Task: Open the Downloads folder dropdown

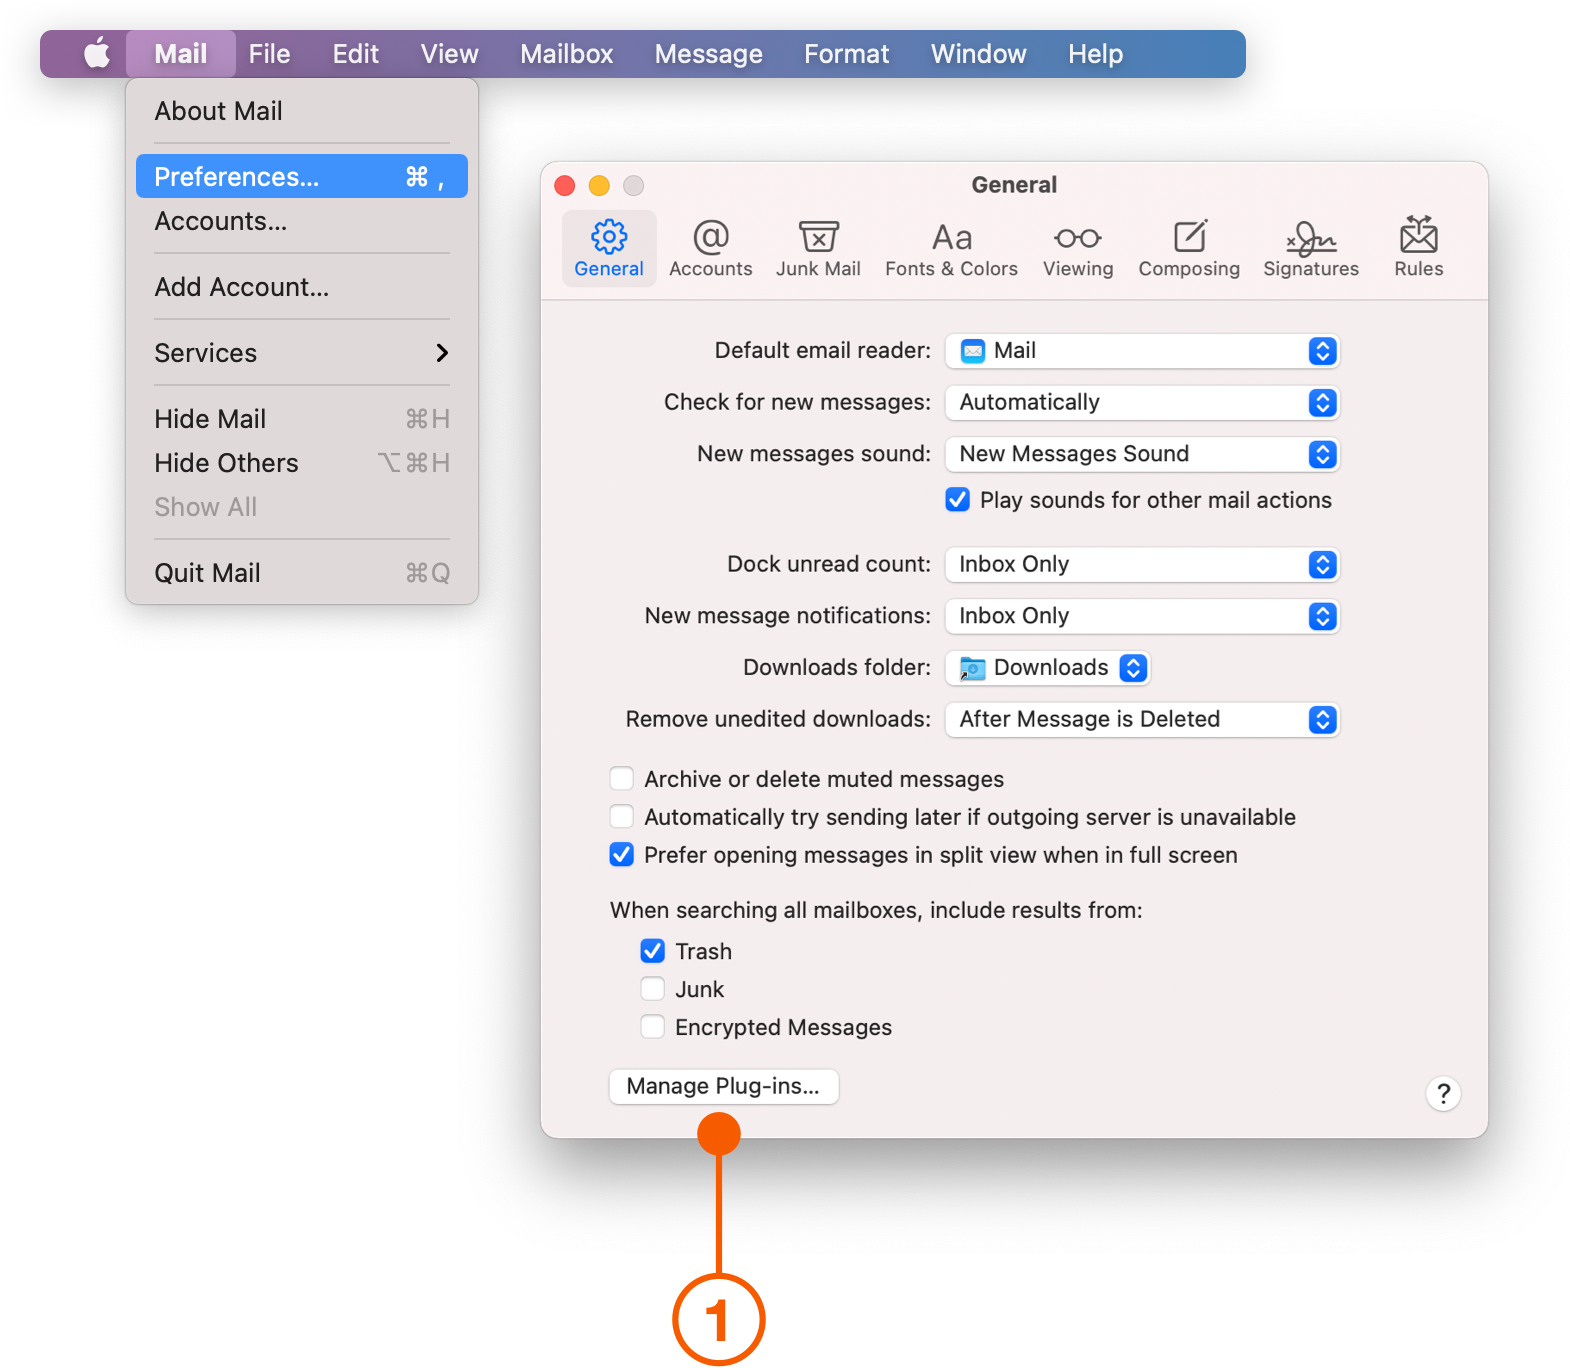Action: pyautogui.click(x=1048, y=667)
